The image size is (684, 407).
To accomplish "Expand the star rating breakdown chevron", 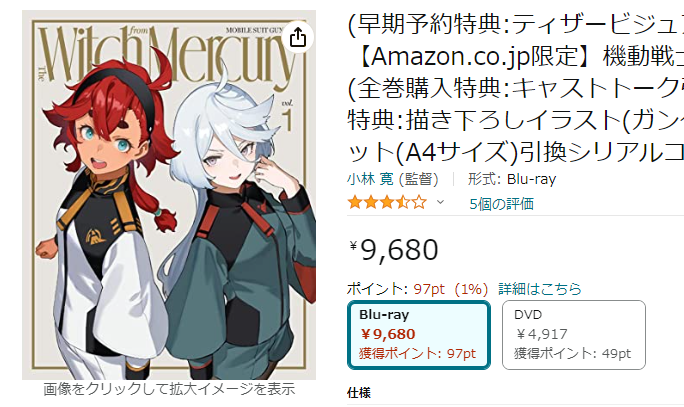I will pos(441,202).
